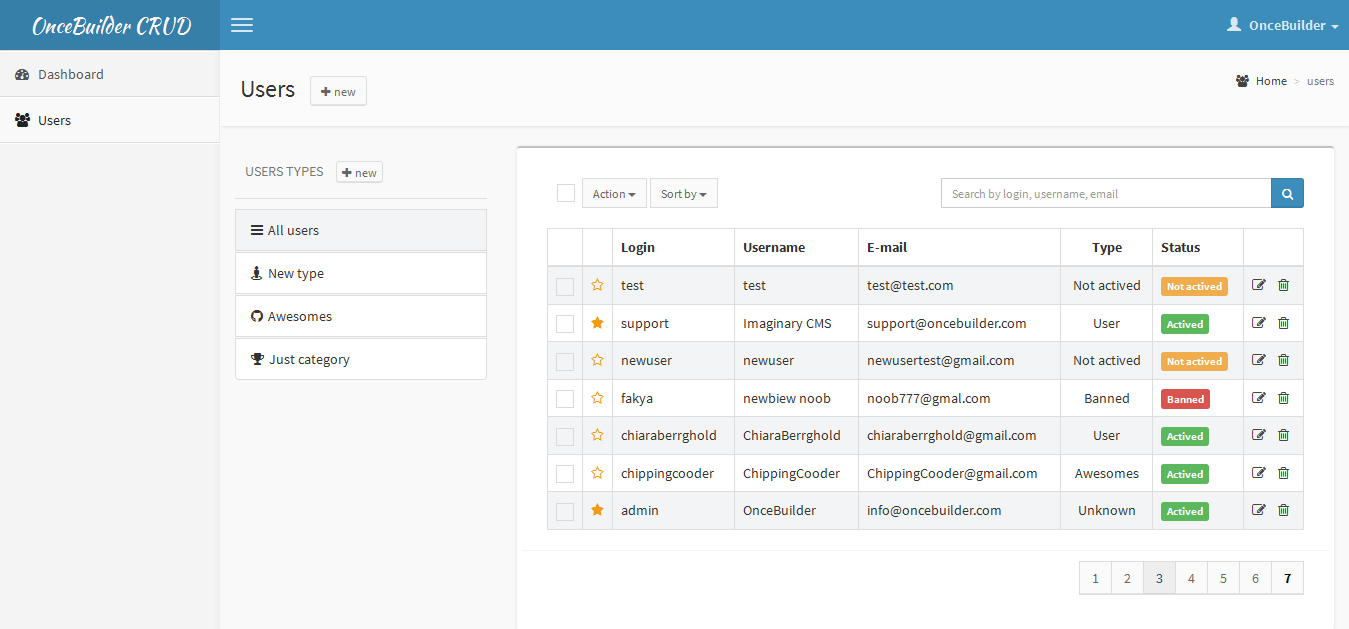Image resolution: width=1349 pixels, height=629 pixels.
Task: Click the red Banned status badge
Action: 1185,399
